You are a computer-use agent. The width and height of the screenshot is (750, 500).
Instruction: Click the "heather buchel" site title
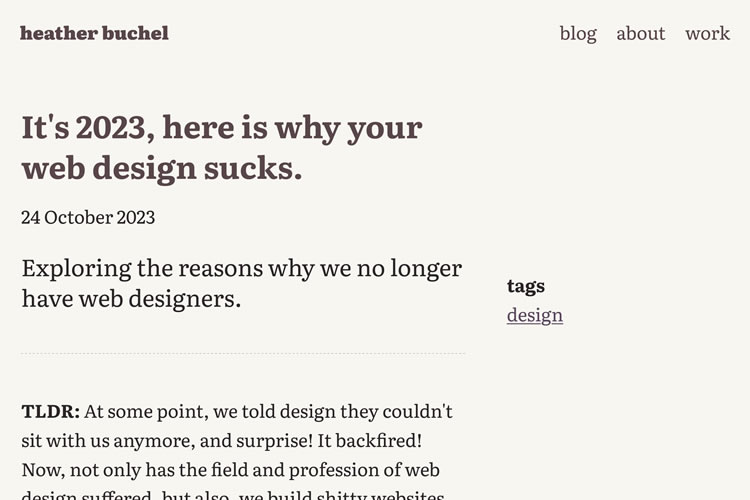point(94,33)
